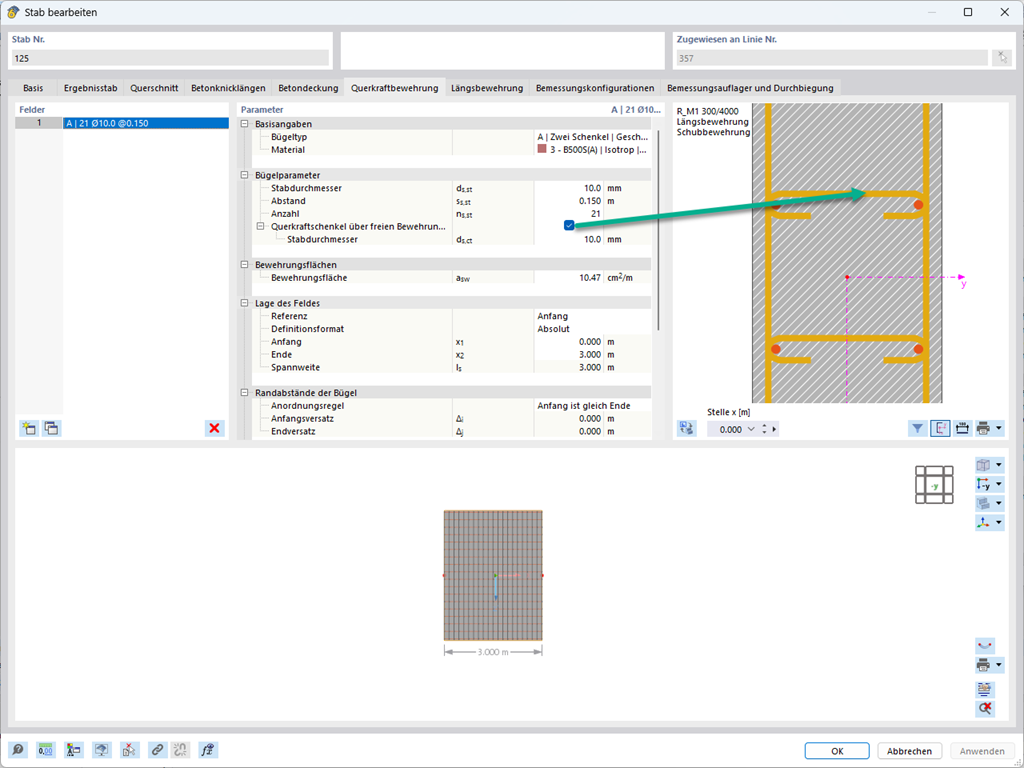Screen dimensions: 1024x768
Task: Collapse the Bügelparameter section
Action: pyautogui.click(x=245, y=175)
